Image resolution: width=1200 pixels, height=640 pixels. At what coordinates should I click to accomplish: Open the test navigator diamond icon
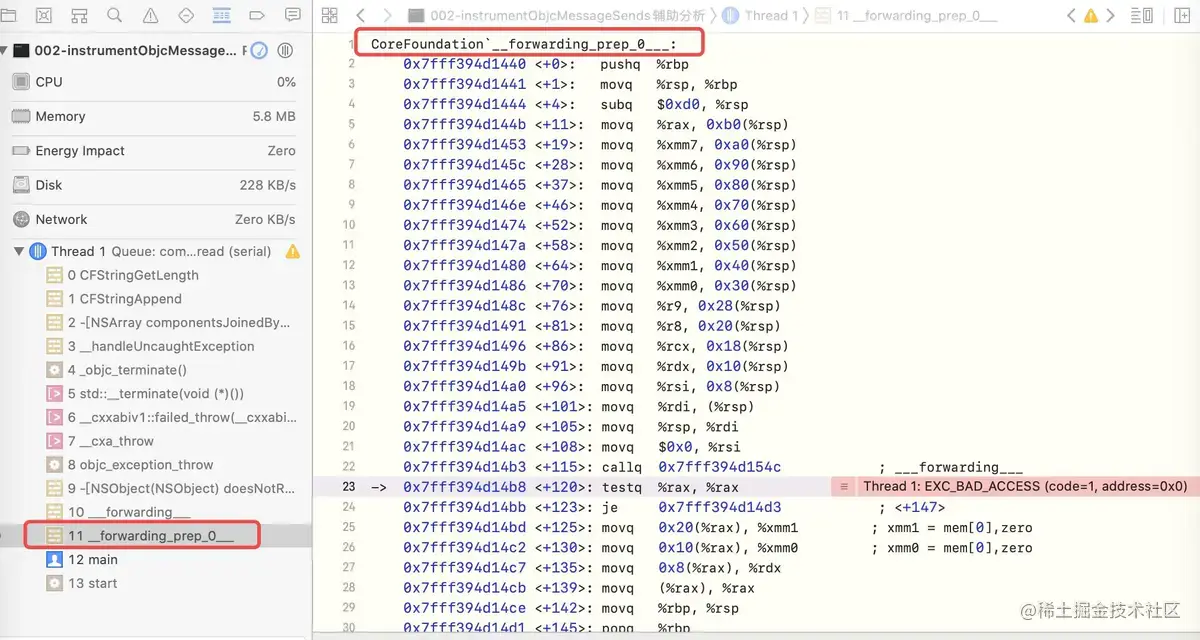pyautogui.click(x=186, y=15)
